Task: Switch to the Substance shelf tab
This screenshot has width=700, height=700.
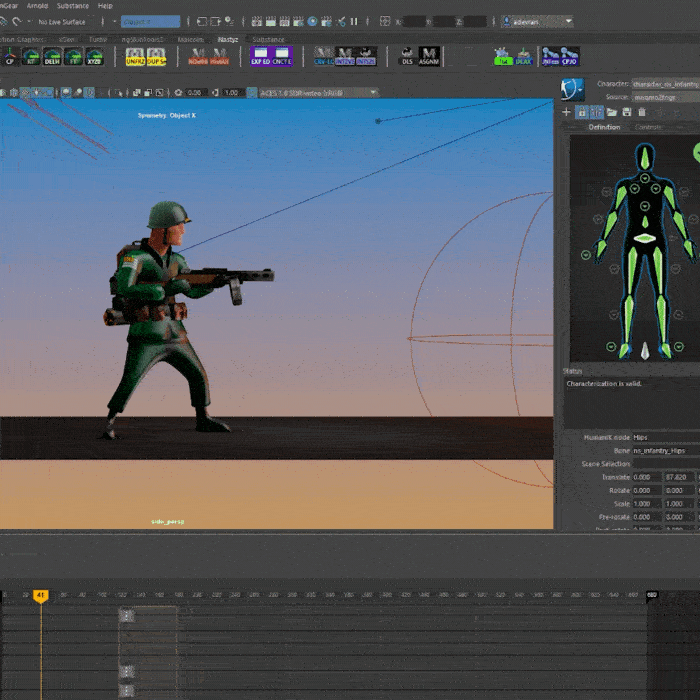Action: point(268,39)
